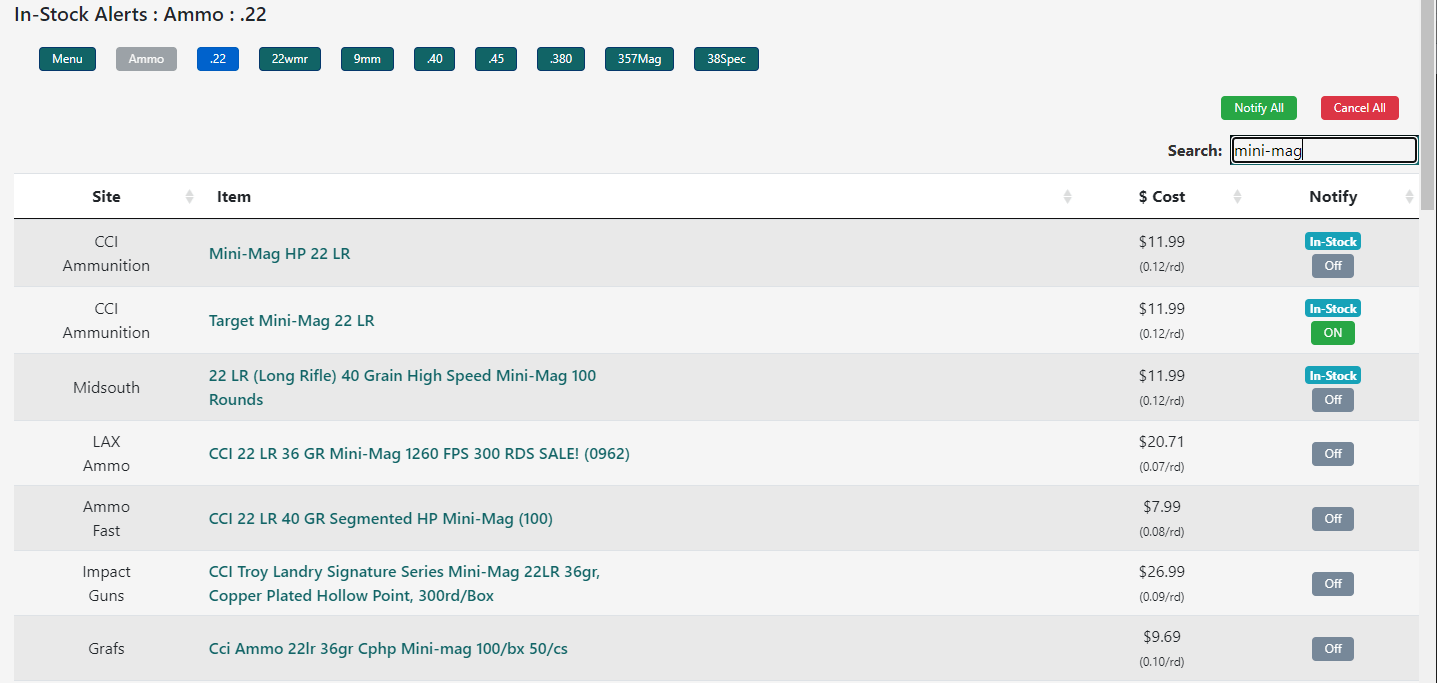Switch to .45 caliber
Viewport: 1437px width, 683px height.
coord(496,59)
